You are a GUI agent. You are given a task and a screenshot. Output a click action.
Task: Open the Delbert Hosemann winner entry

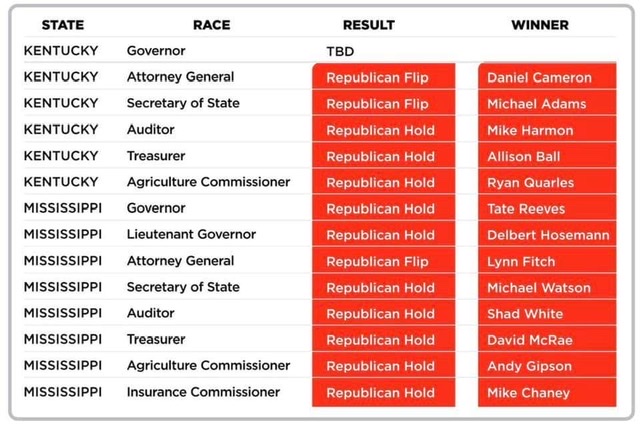546,235
